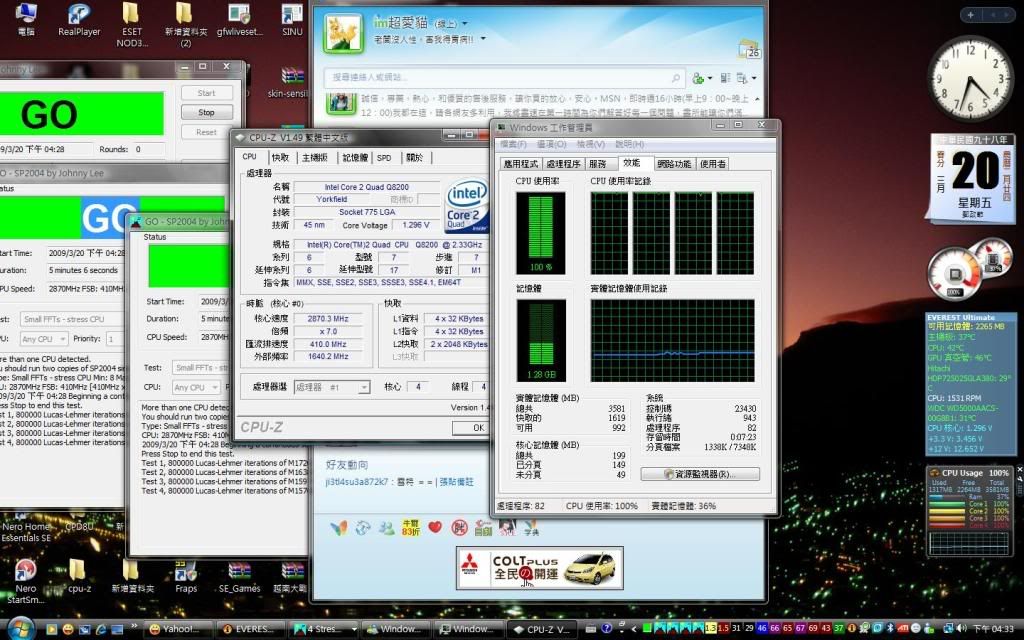Expand Messenger personal message dropdown arrow
The height and width of the screenshot is (640, 1024).
483,39
